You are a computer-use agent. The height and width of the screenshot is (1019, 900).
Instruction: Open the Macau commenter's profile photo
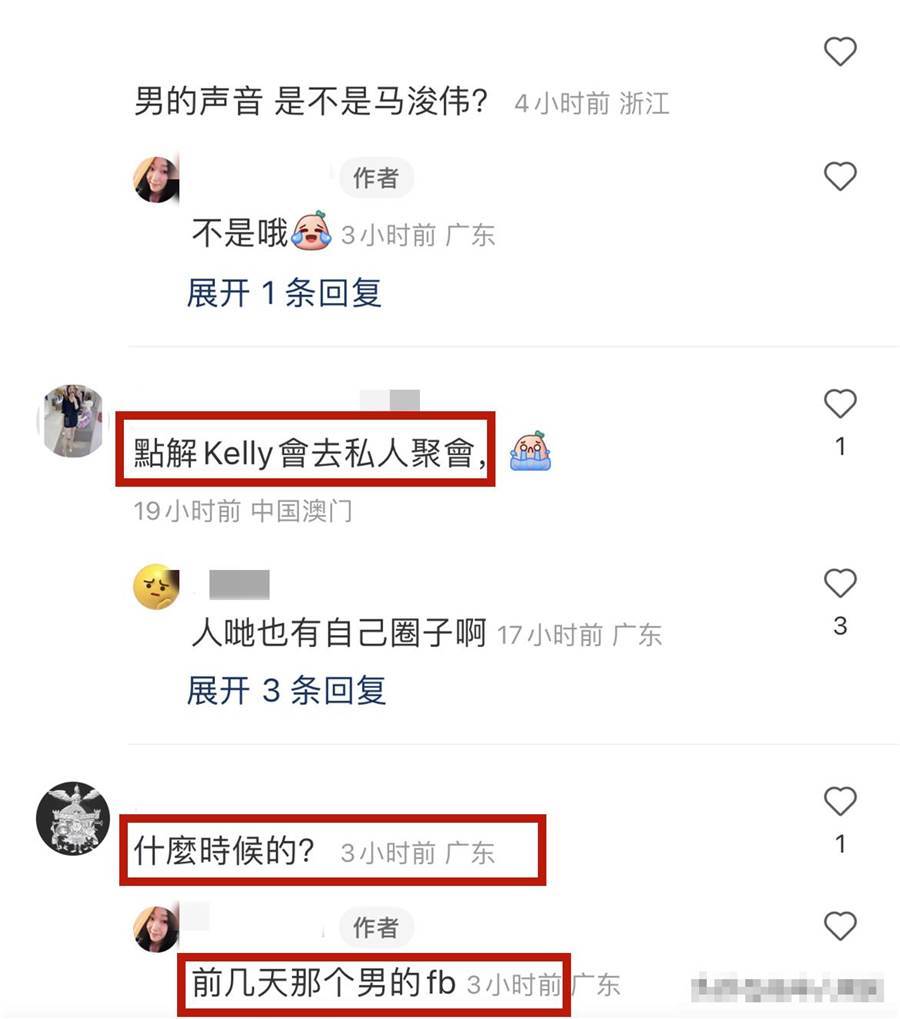(x=72, y=420)
